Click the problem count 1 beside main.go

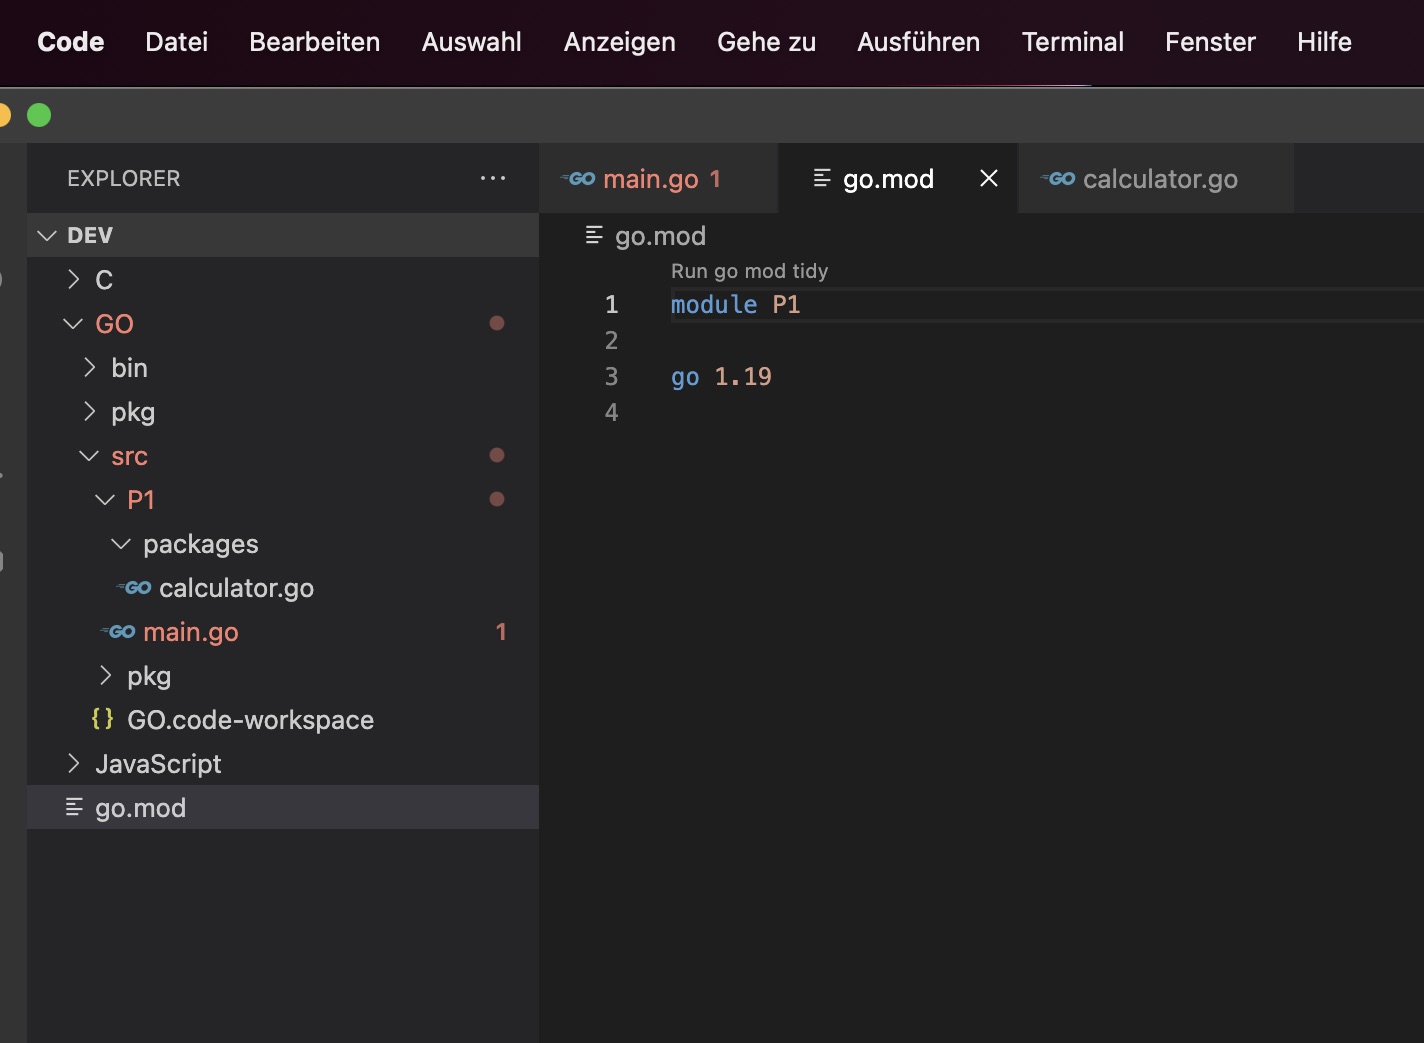tap(501, 632)
